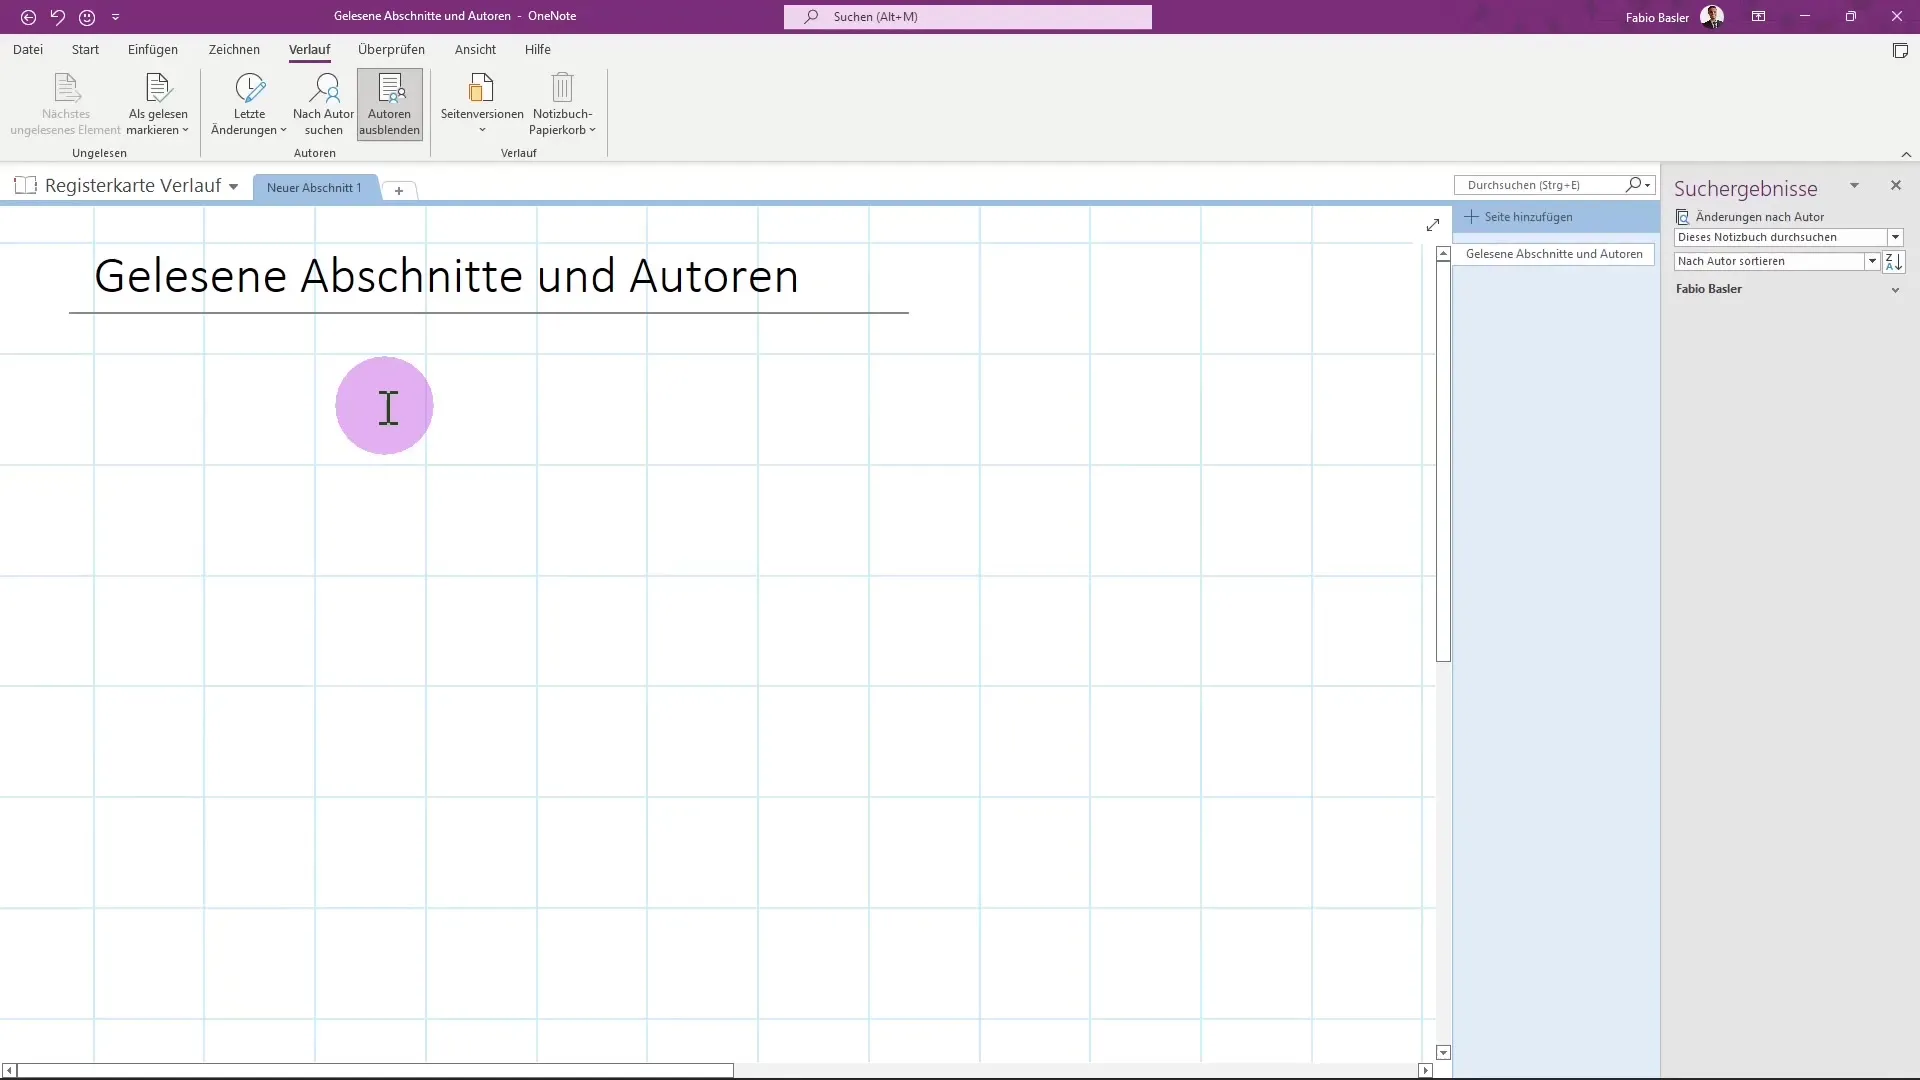Click the notebook icon next to Registerkarte Verlauf
Screen dimensions: 1920x1080
pyautogui.click(x=26, y=185)
